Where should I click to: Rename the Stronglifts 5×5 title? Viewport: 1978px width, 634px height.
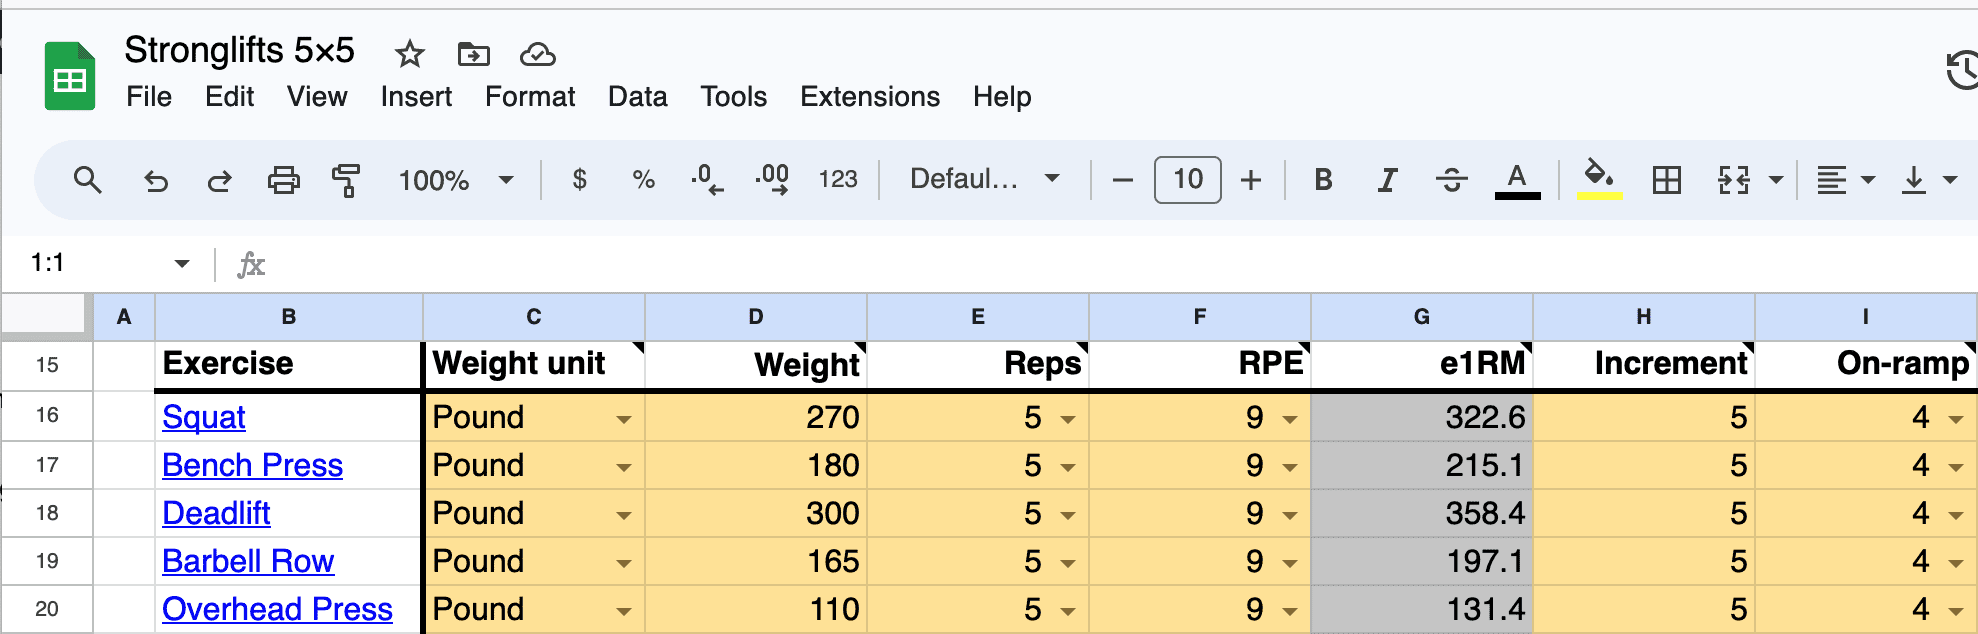coord(240,50)
